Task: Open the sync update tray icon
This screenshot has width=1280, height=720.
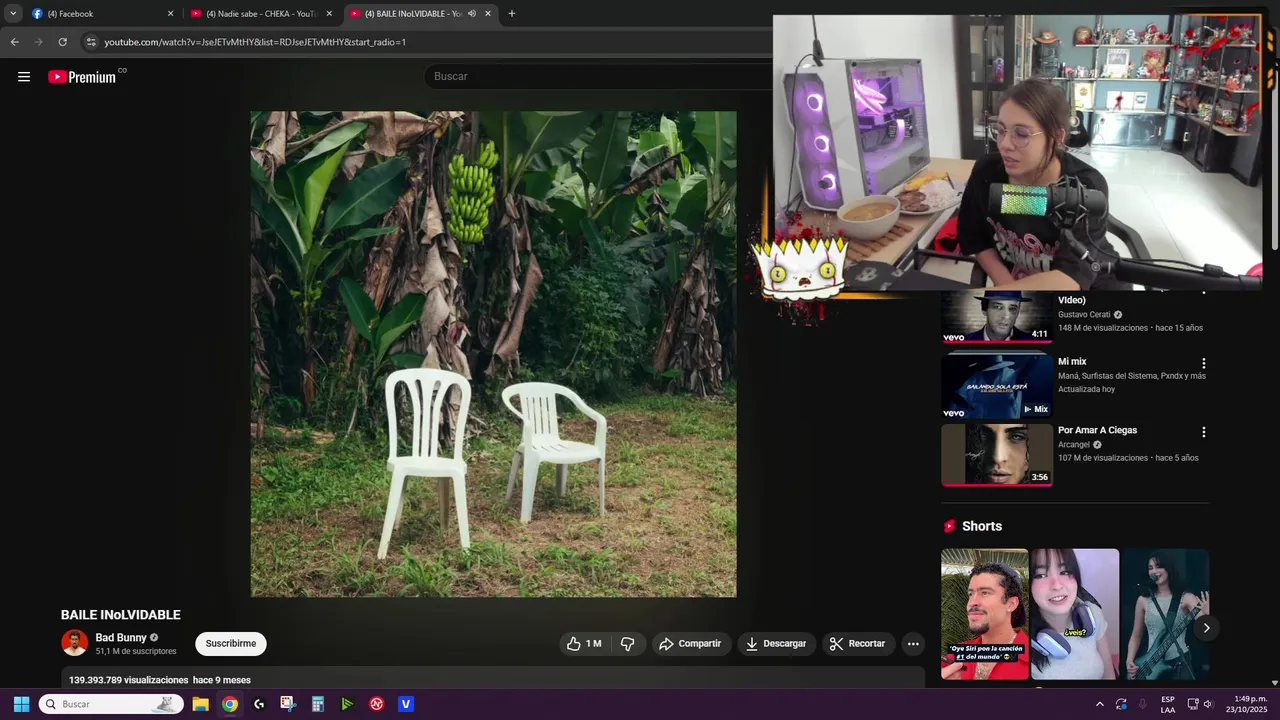Action: 1121,704
